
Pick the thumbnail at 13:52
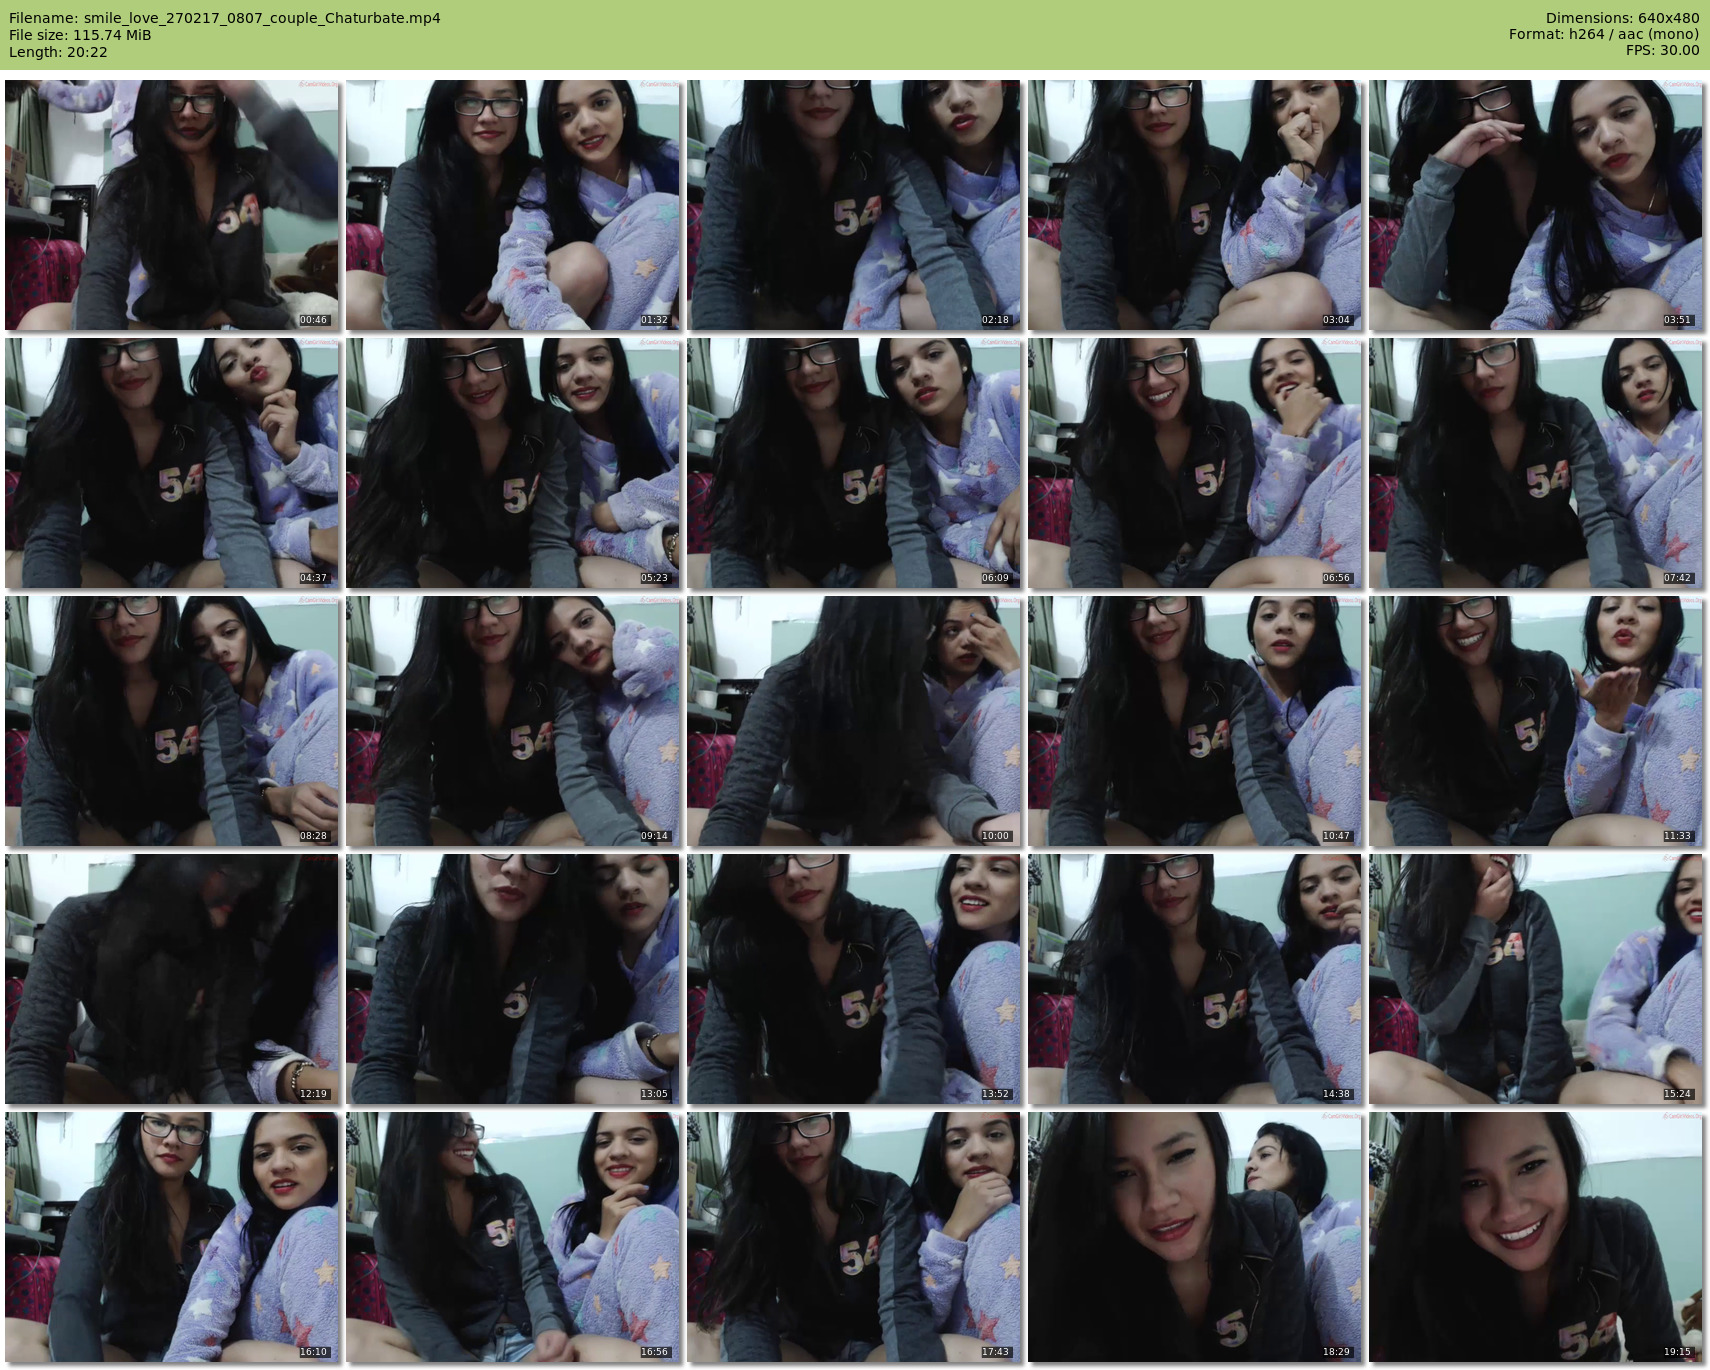pyautogui.click(x=854, y=979)
